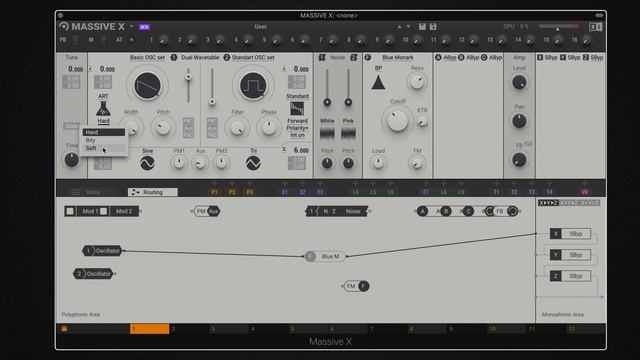This screenshot has height=360, width=640.
Task: Click the Dual Wavetable oscillator 1 number icon
Action: click(174, 58)
